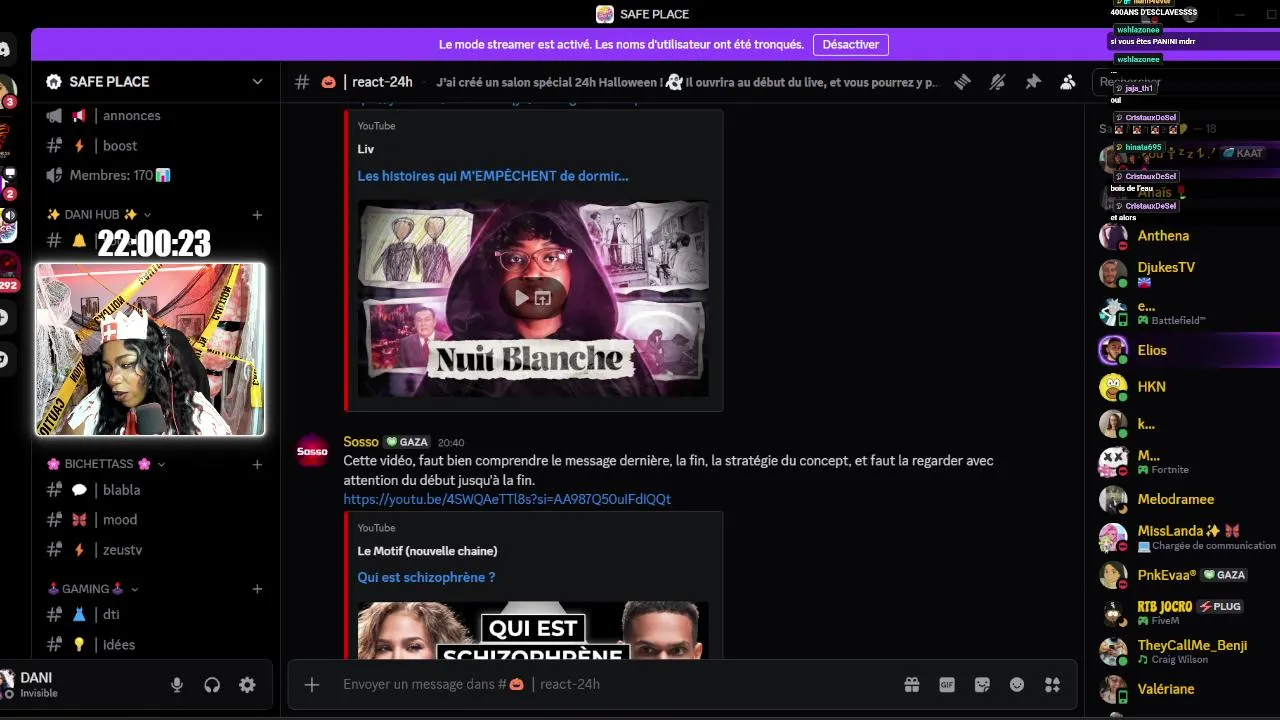Screen dimensions: 1280x720
Task: Open the emoji picker
Action: (1017, 685)
